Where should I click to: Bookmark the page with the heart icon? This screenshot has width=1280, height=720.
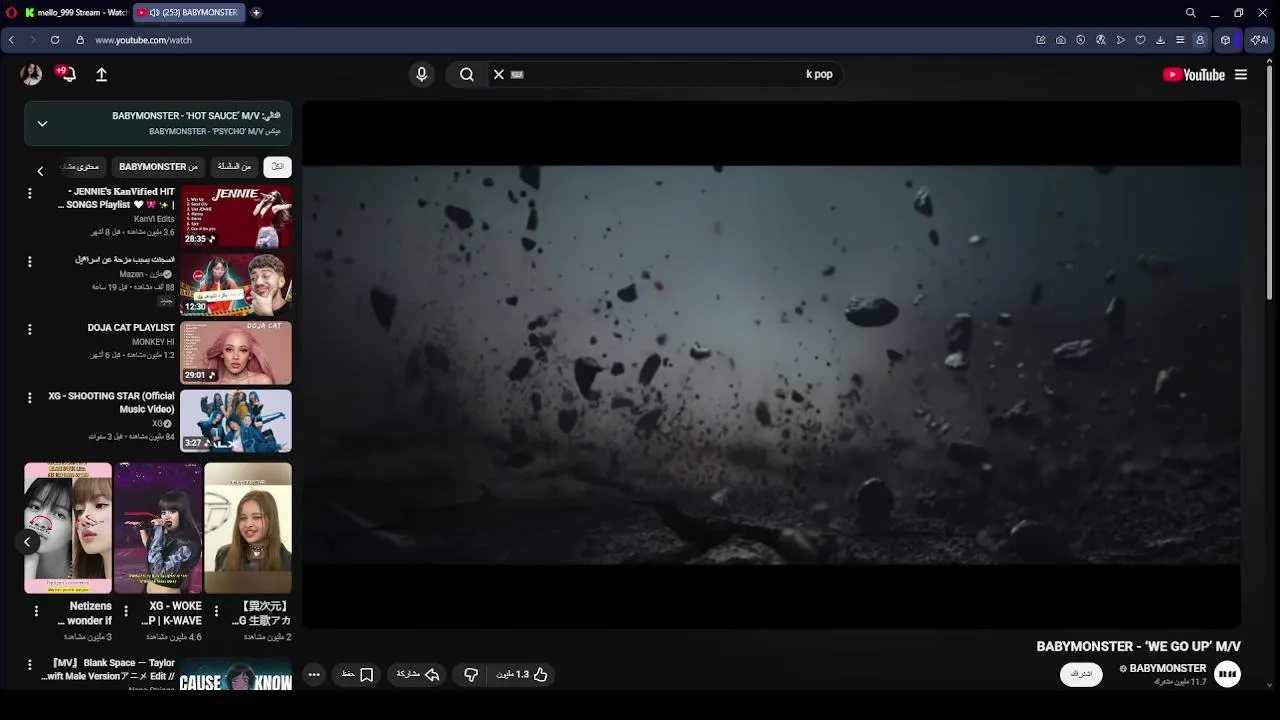1140,40
